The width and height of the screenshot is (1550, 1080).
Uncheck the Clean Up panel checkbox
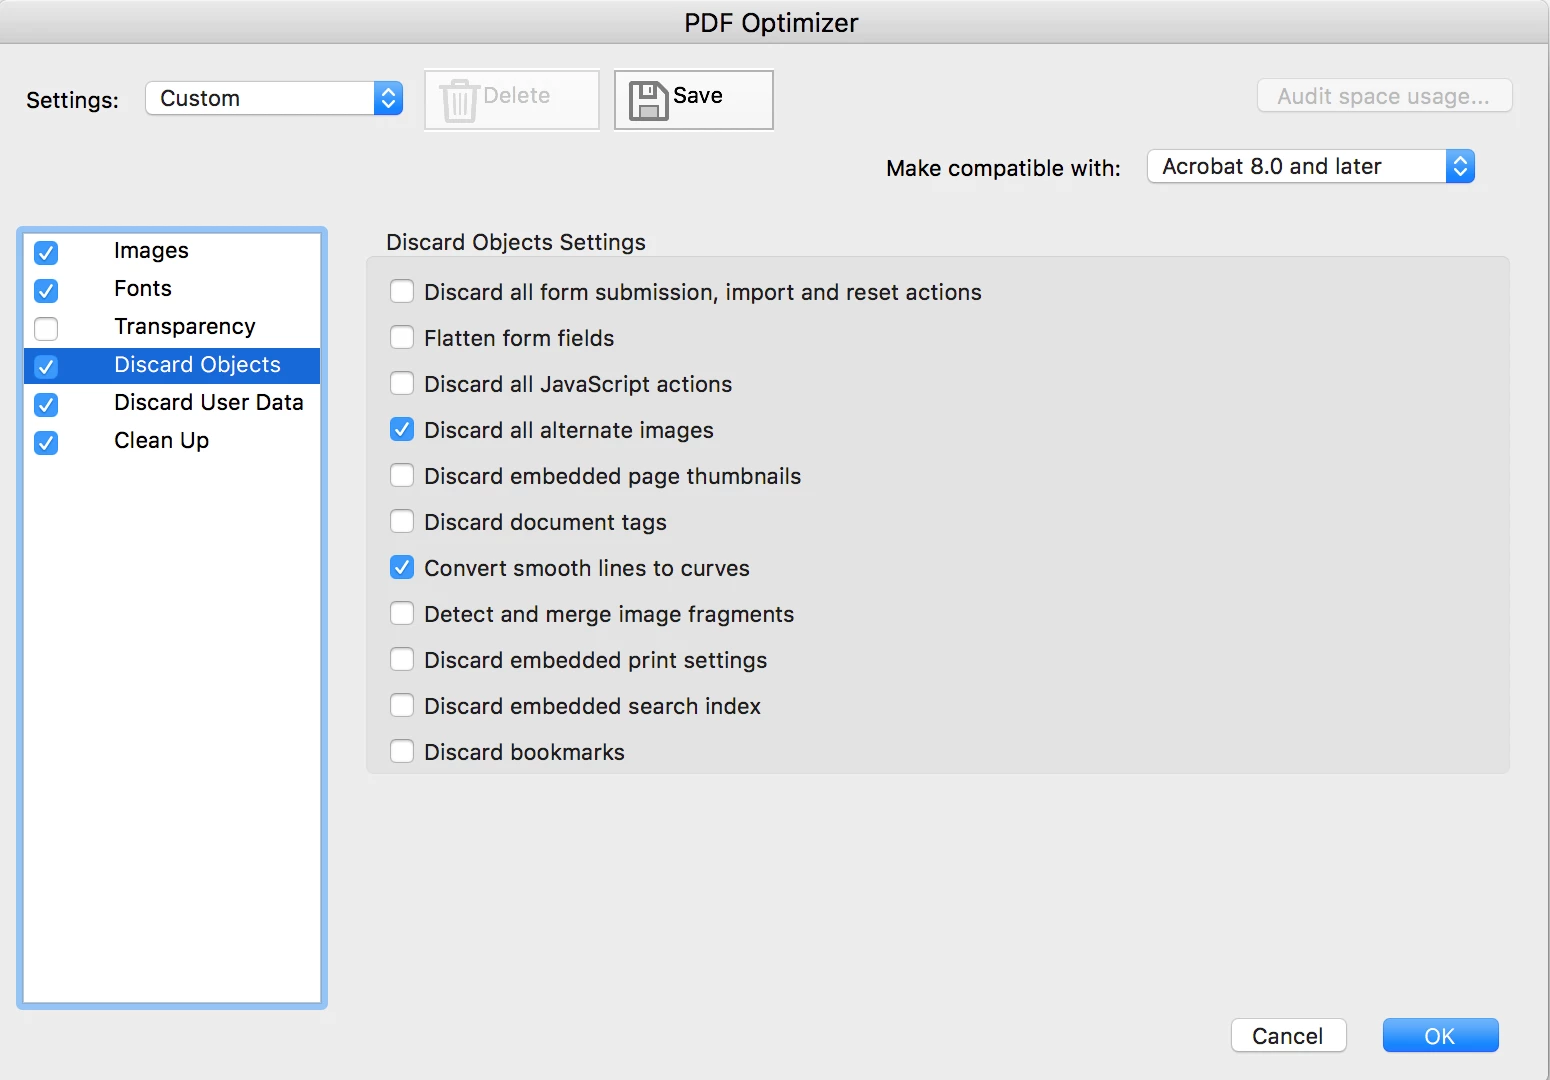pos(46,442)
